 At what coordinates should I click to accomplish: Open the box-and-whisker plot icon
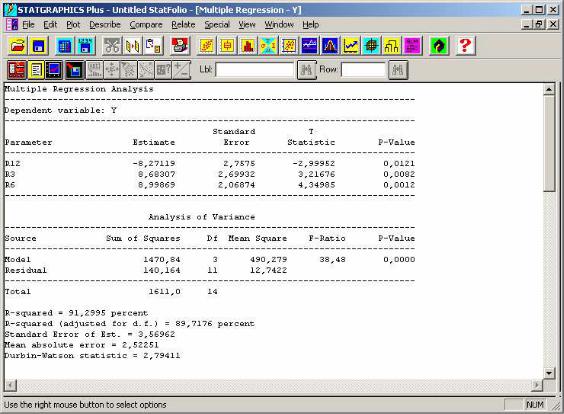pos(227,46)
